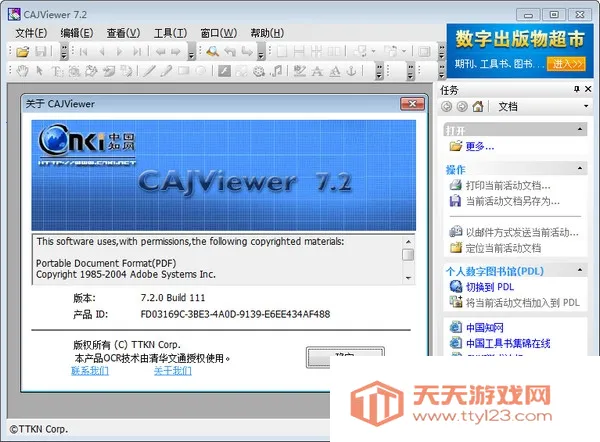Viewport: 600px width, 442px height.
Task: Open 中国工具书集锦在线 link
Action: pyautogui.click(x=508, y=343)
